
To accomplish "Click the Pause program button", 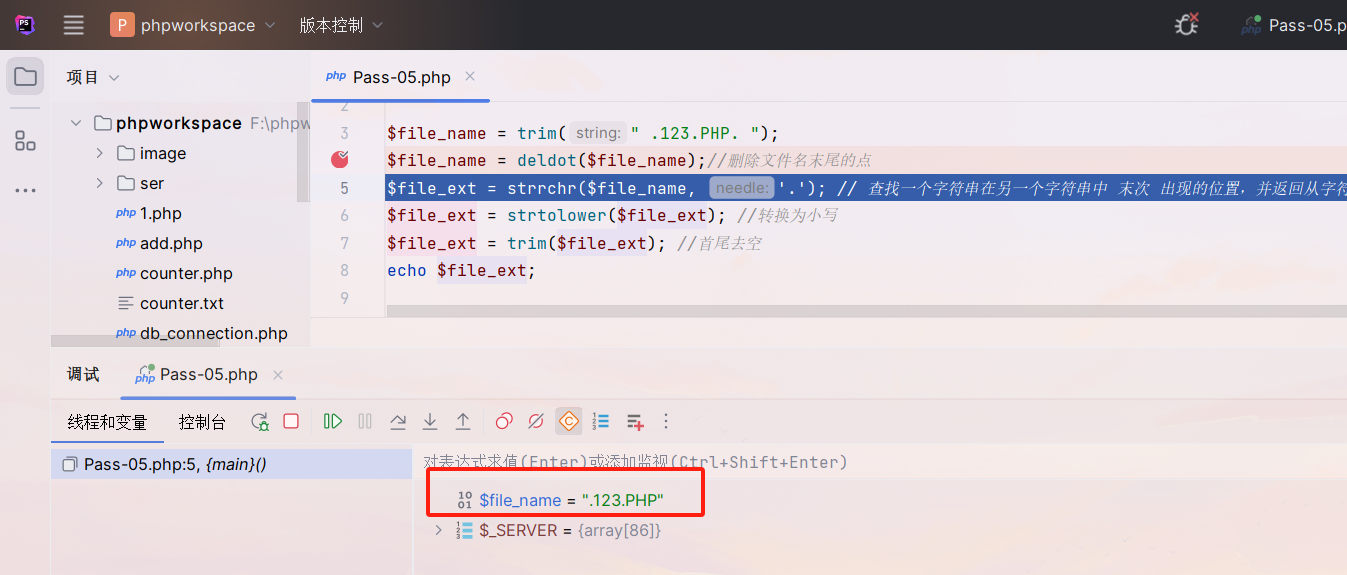I will point(365,422).
